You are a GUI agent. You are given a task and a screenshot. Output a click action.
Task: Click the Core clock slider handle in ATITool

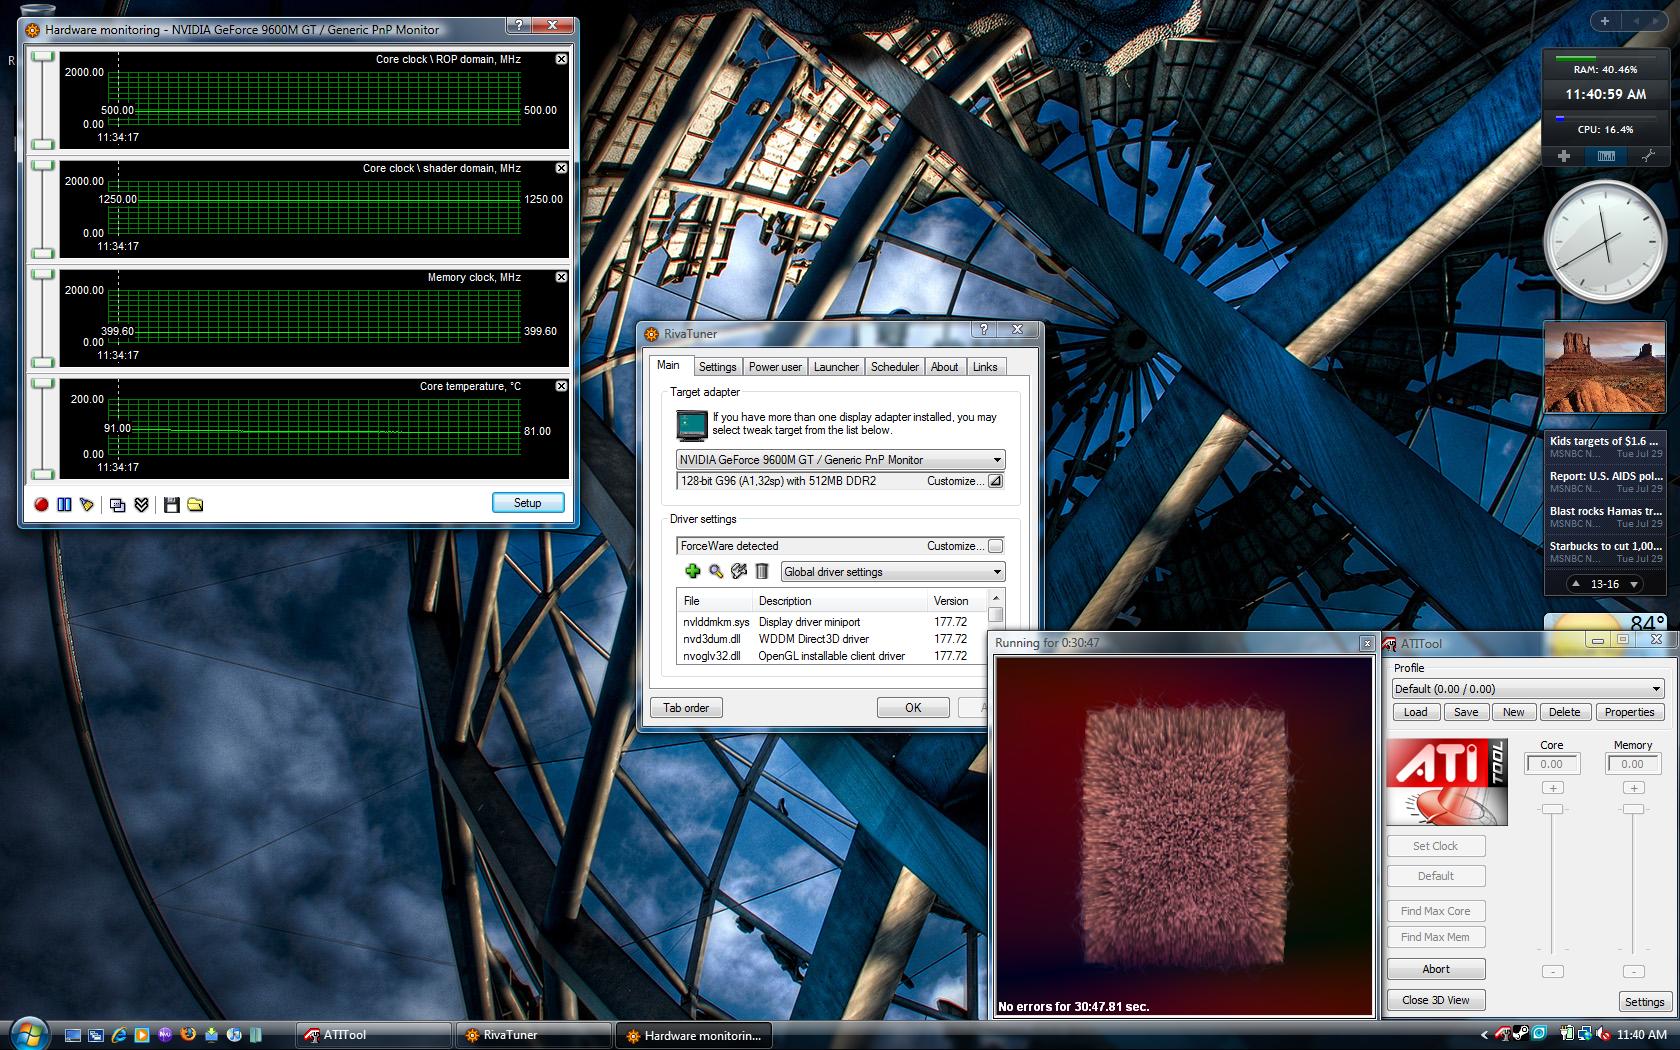tap(1552, 809)
